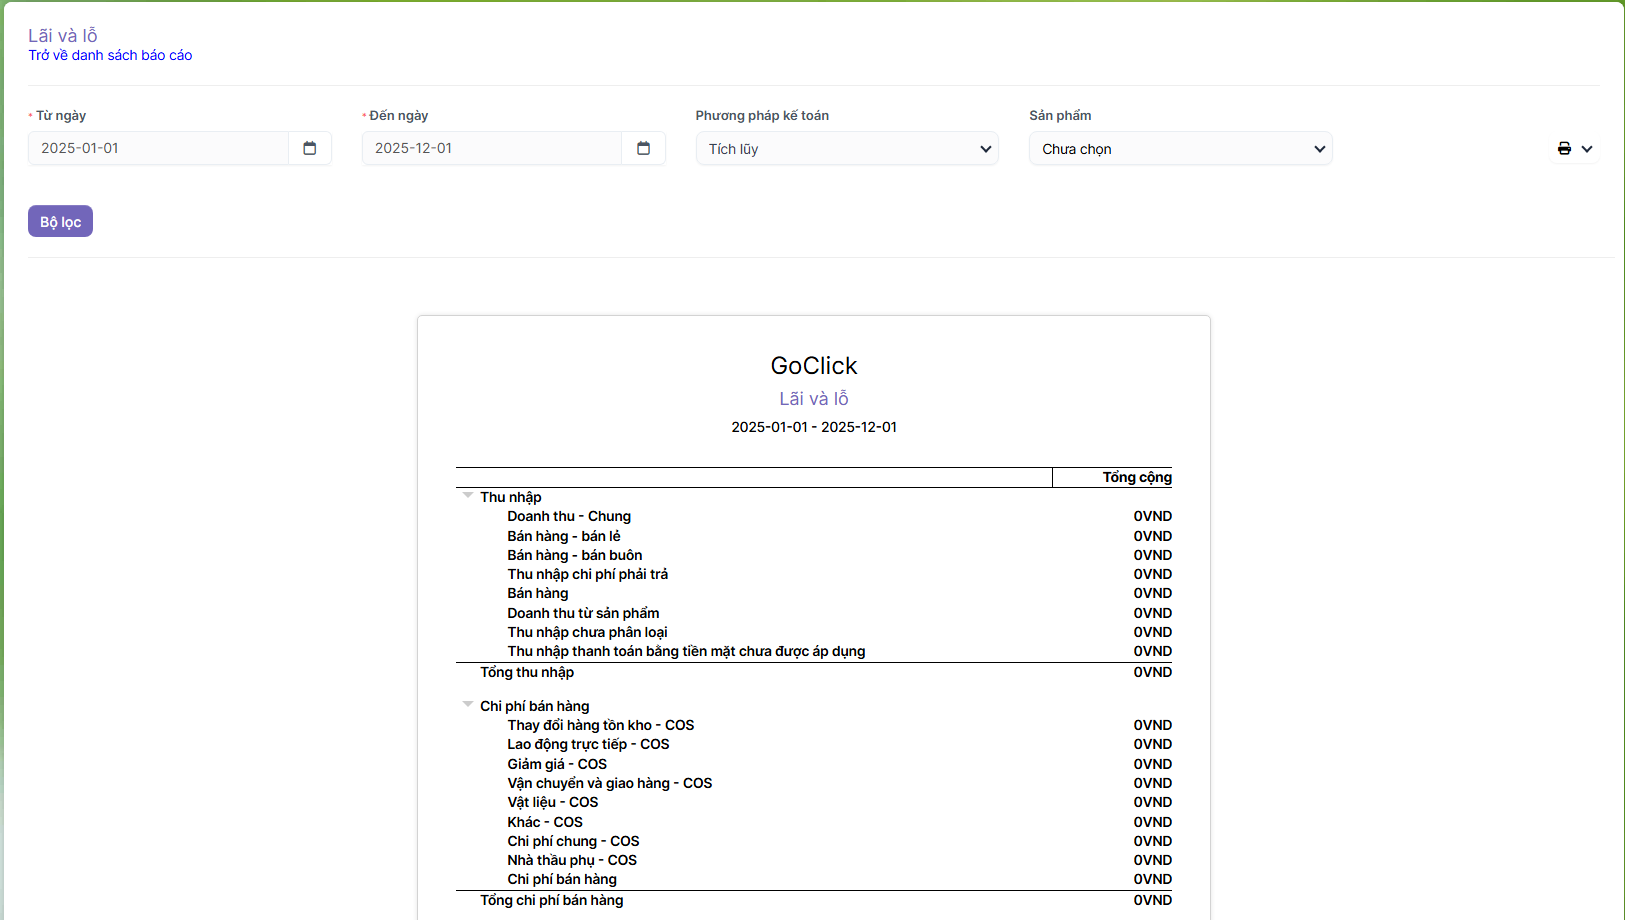Expand the print options chevron arrow
The height and width of the screenshot is (920, 1625).
tap(1587, 149)
